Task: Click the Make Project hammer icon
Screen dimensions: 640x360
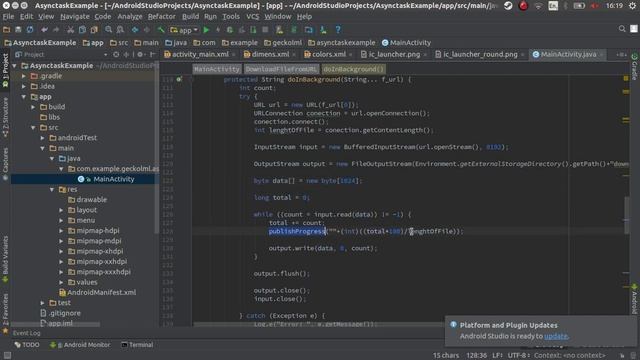Action: 161,30
